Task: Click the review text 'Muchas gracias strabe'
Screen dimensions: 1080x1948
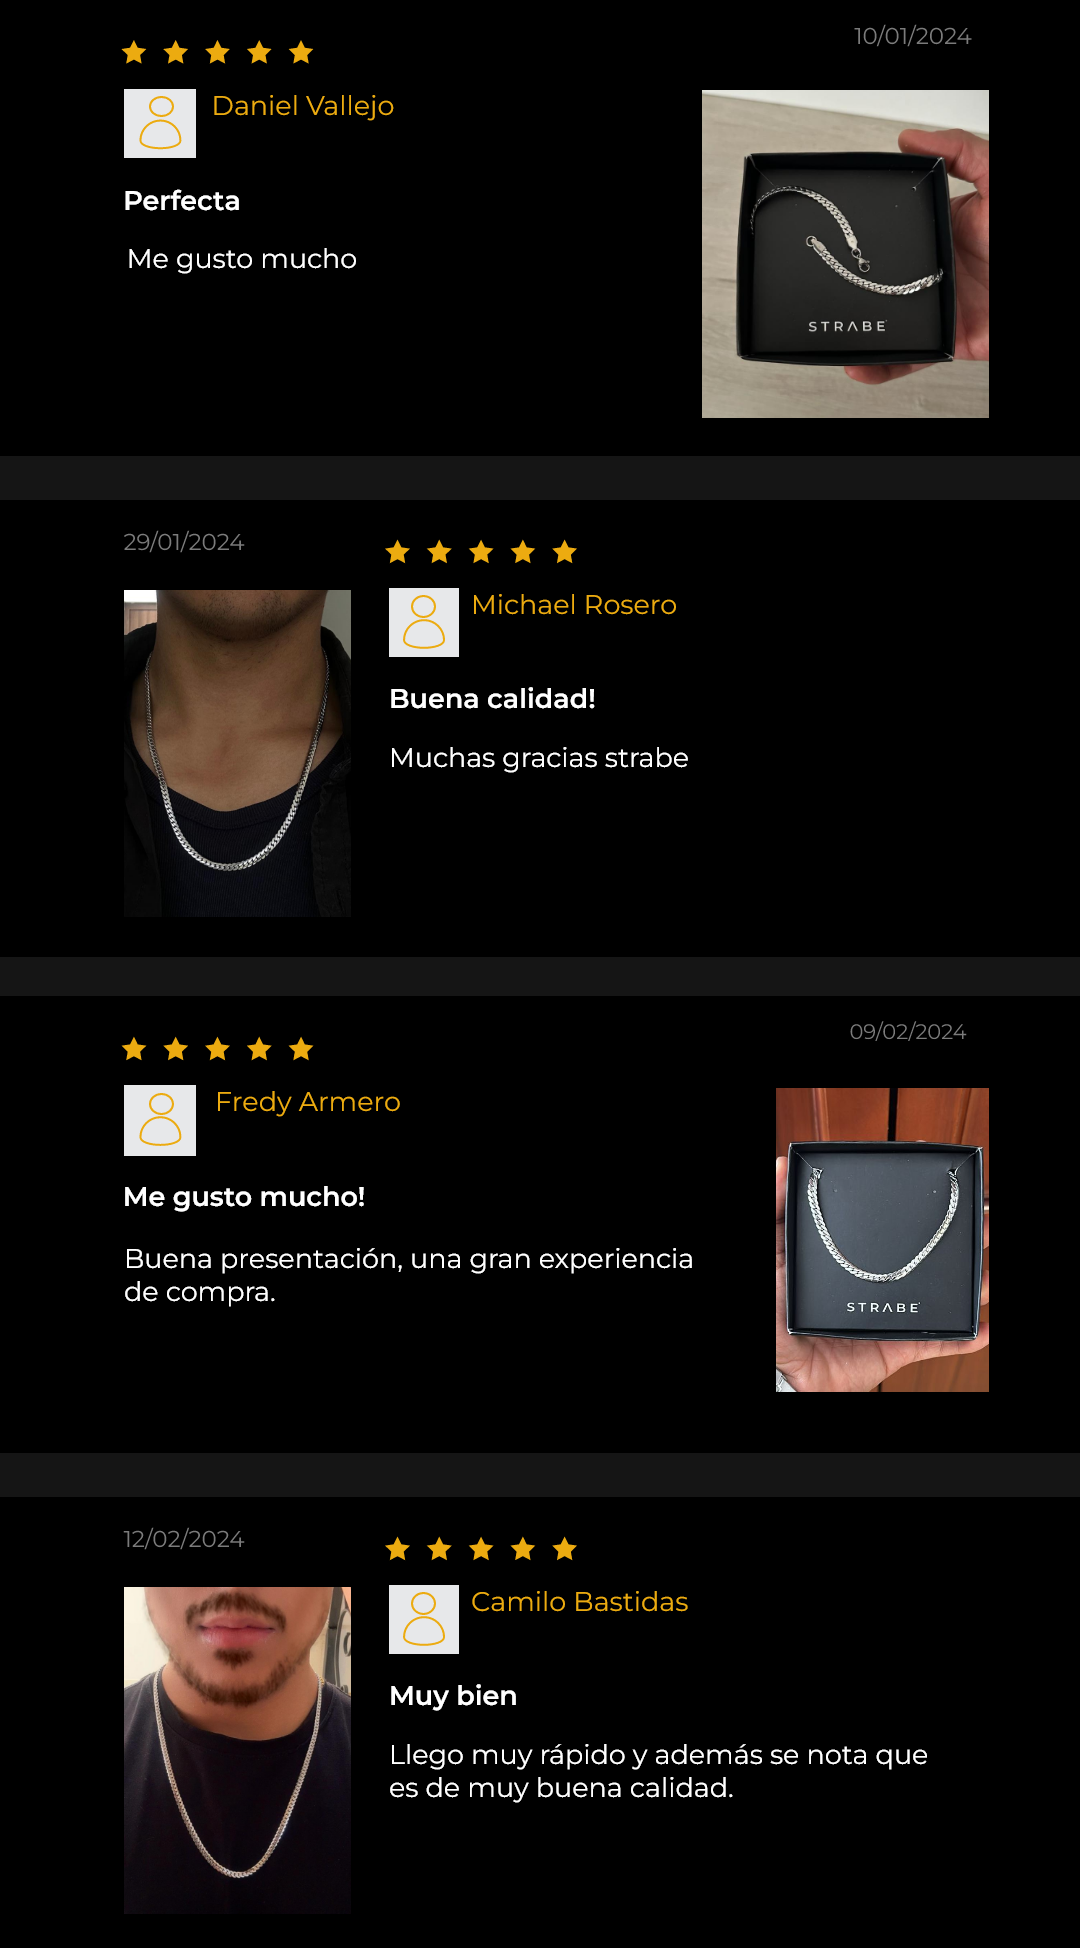Action: pyautogui.click(x=539, y=758)
